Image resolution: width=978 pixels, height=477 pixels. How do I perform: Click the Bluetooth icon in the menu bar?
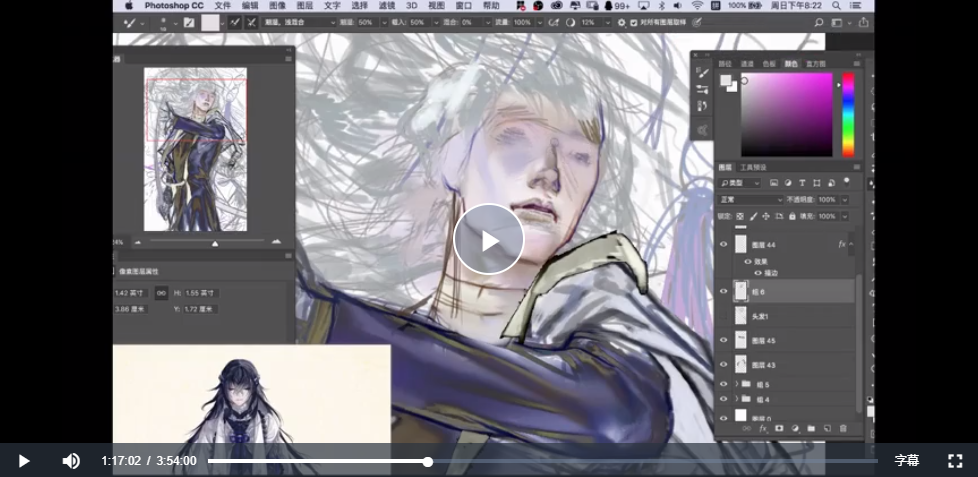[663, 6]
